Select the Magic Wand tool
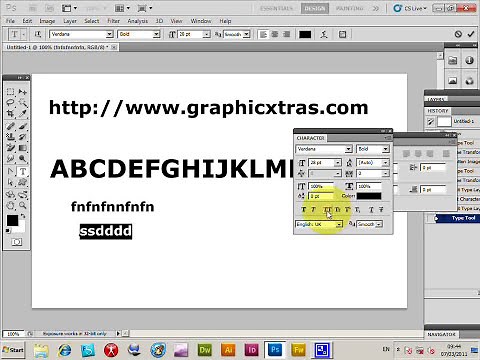 pos(22,103)
